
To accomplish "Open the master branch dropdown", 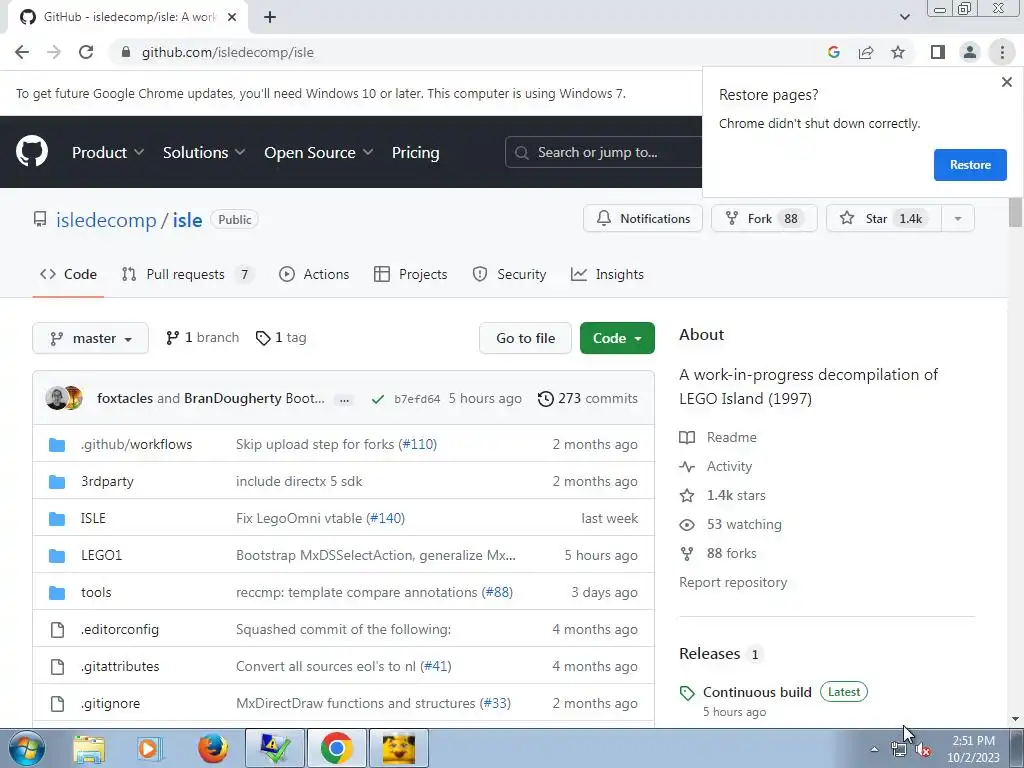I will pyautogui.click(x=90, y=338).
